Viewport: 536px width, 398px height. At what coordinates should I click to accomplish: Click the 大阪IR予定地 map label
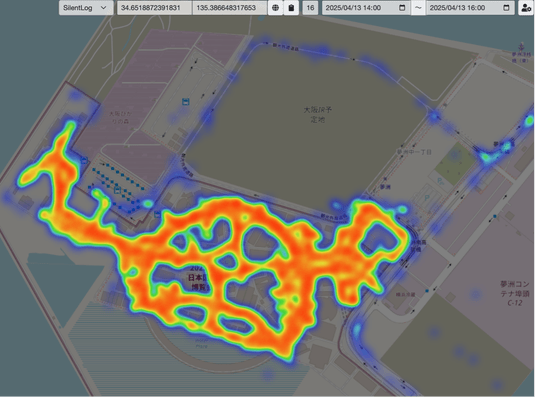[318, 115]
